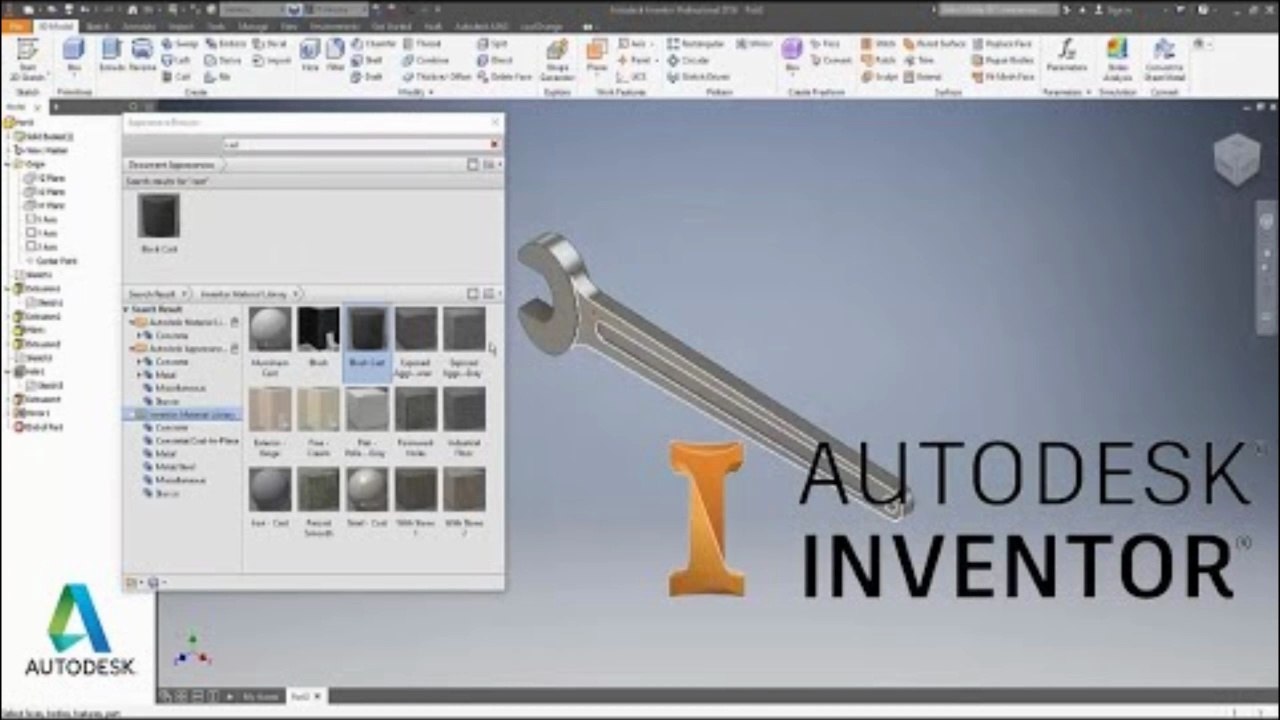Viewport: 1280px width, 720px height.
Task: Pick the Combine tool
Action: (426, 60)
